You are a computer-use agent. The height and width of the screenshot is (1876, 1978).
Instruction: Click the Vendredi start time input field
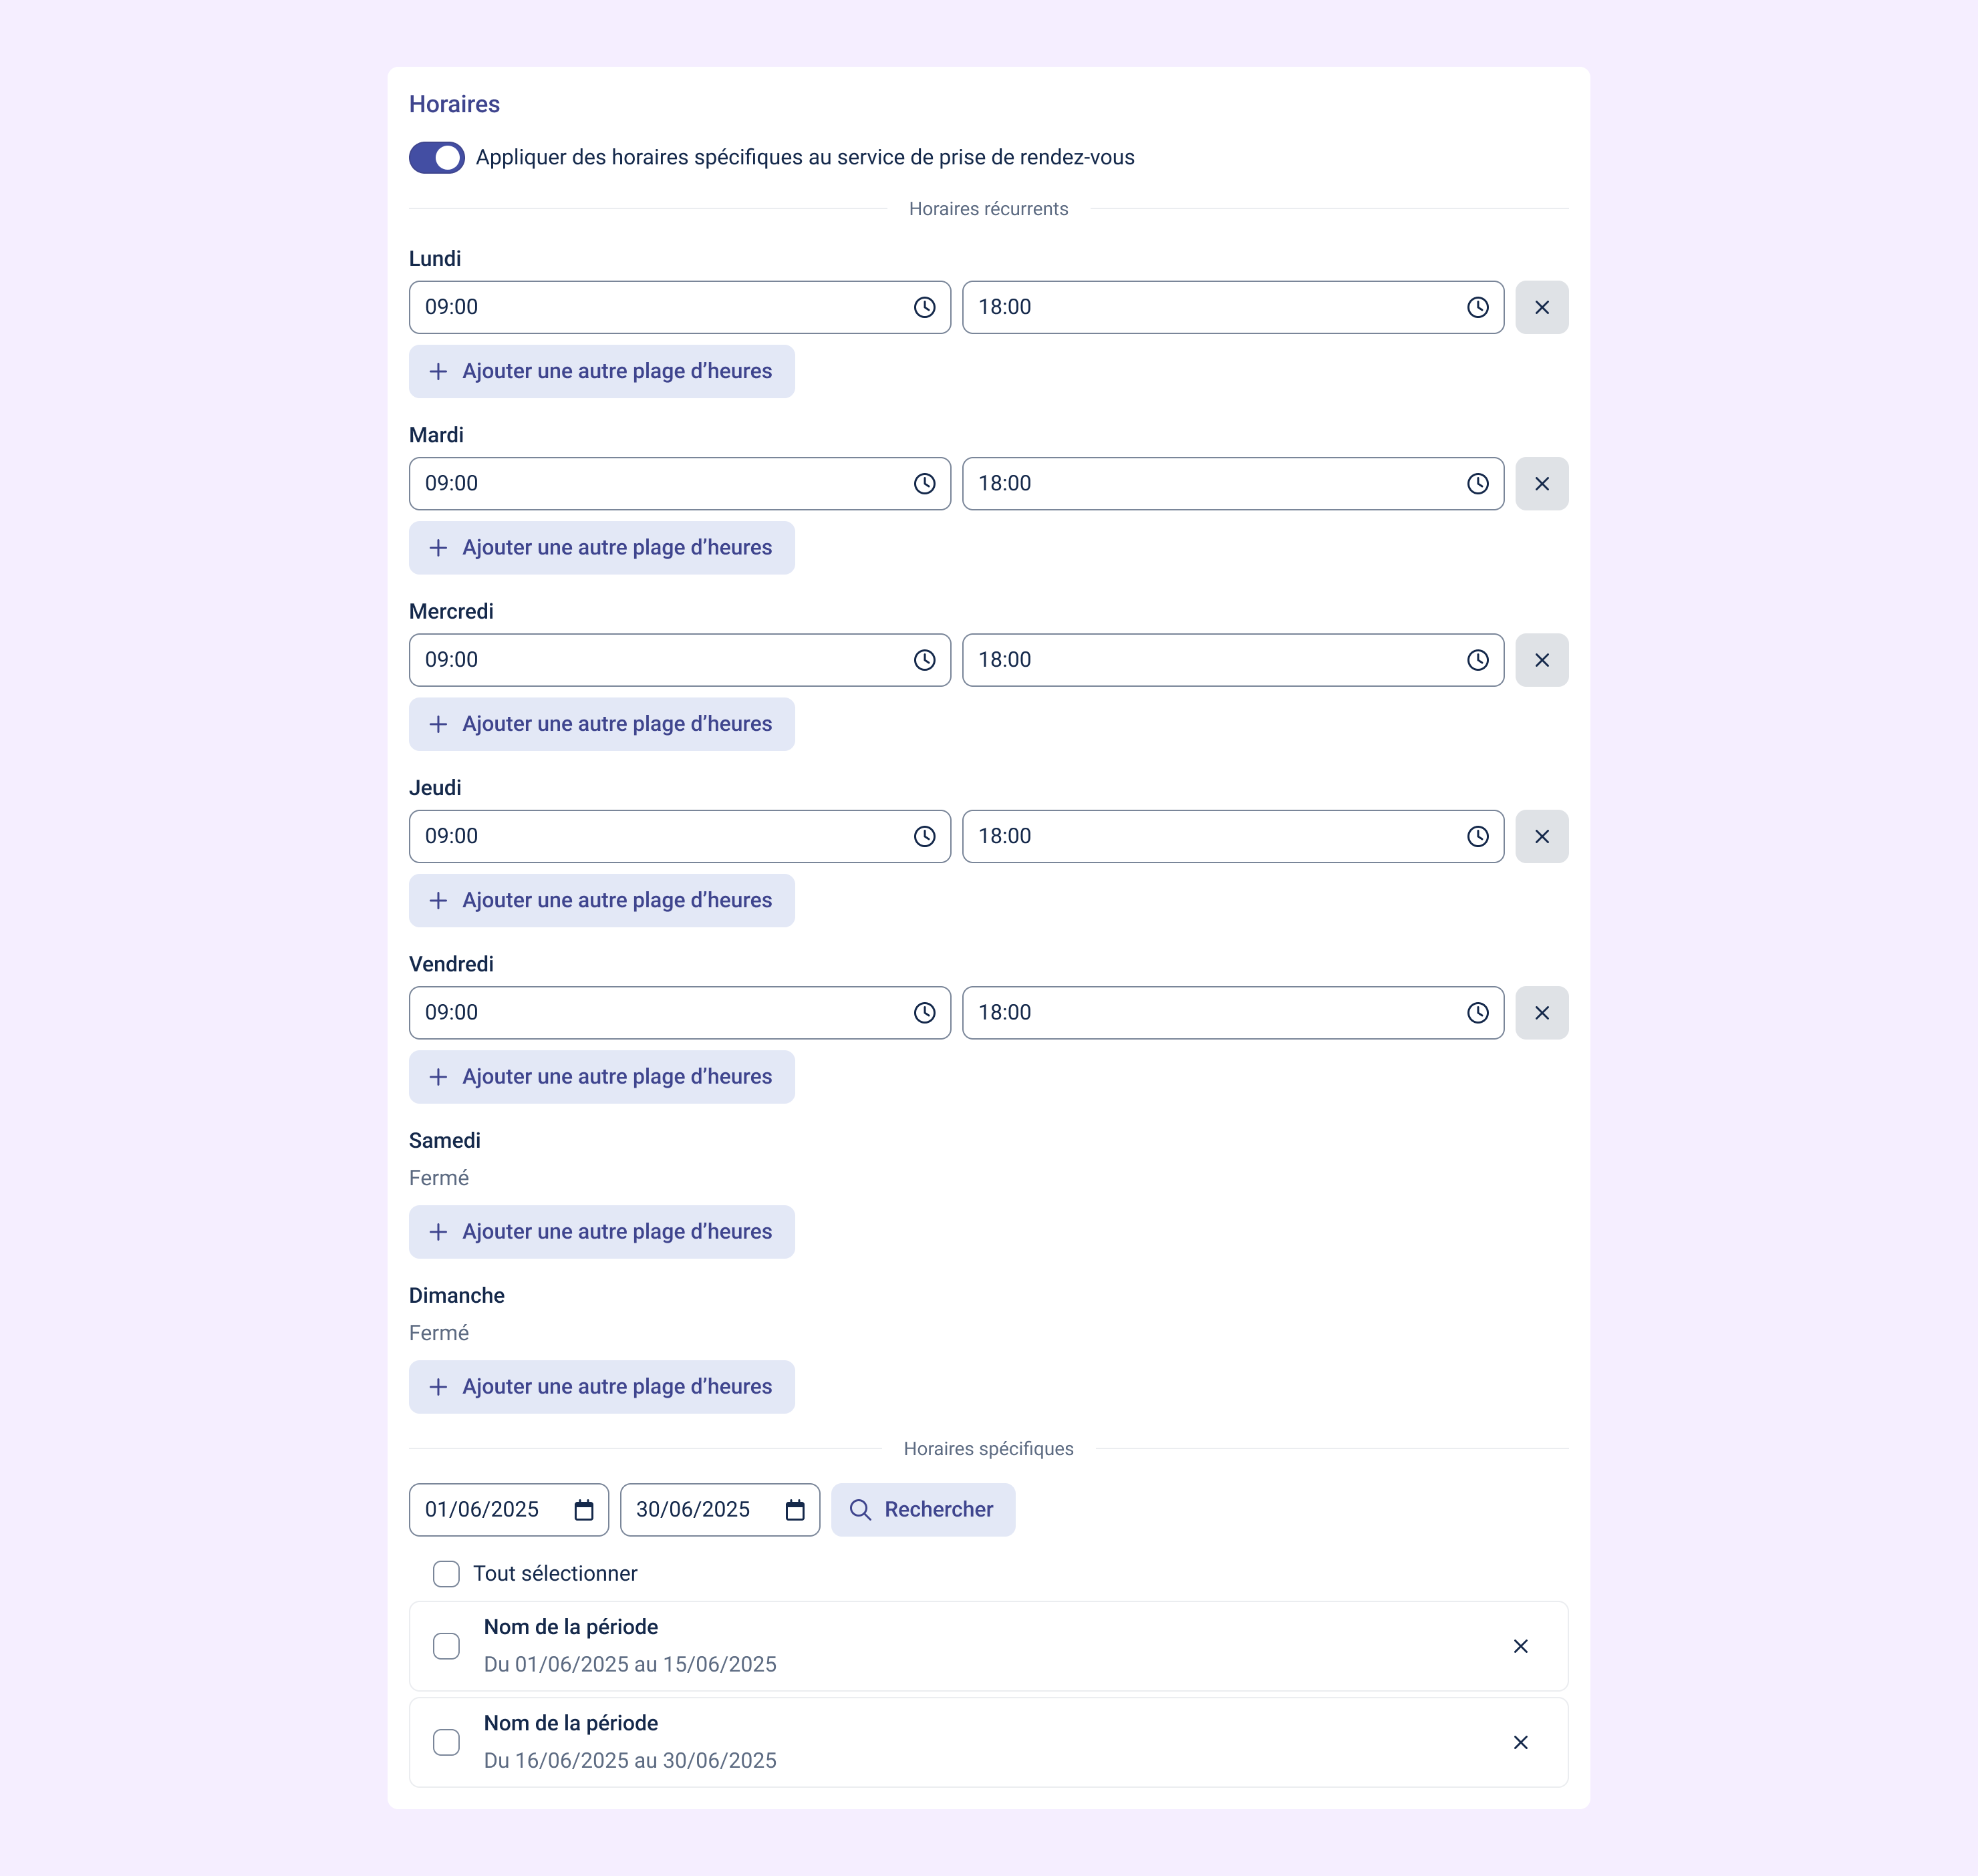pyautogui.click(x=660, y=1013)
